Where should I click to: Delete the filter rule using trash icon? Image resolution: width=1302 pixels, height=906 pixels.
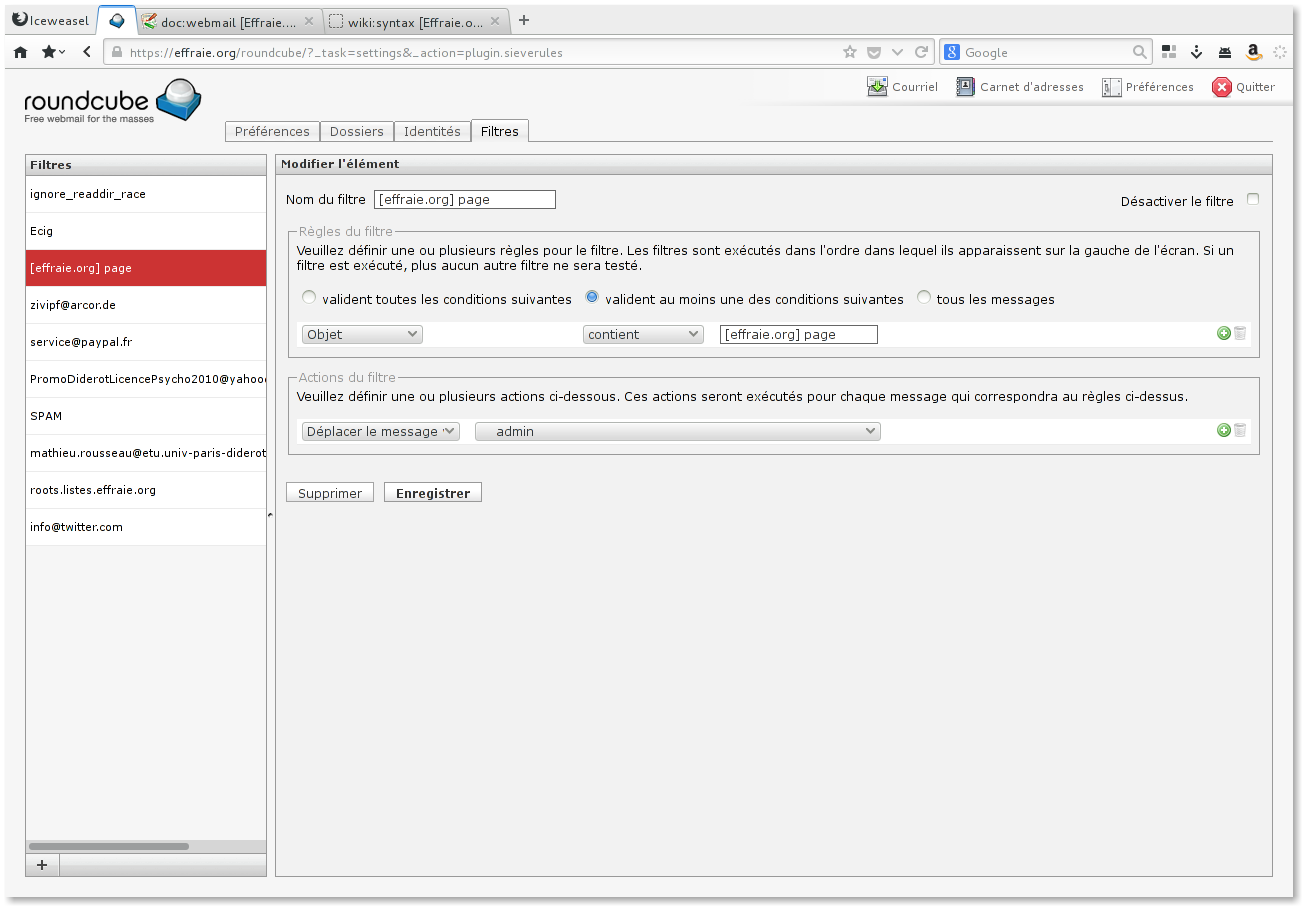1240,334
